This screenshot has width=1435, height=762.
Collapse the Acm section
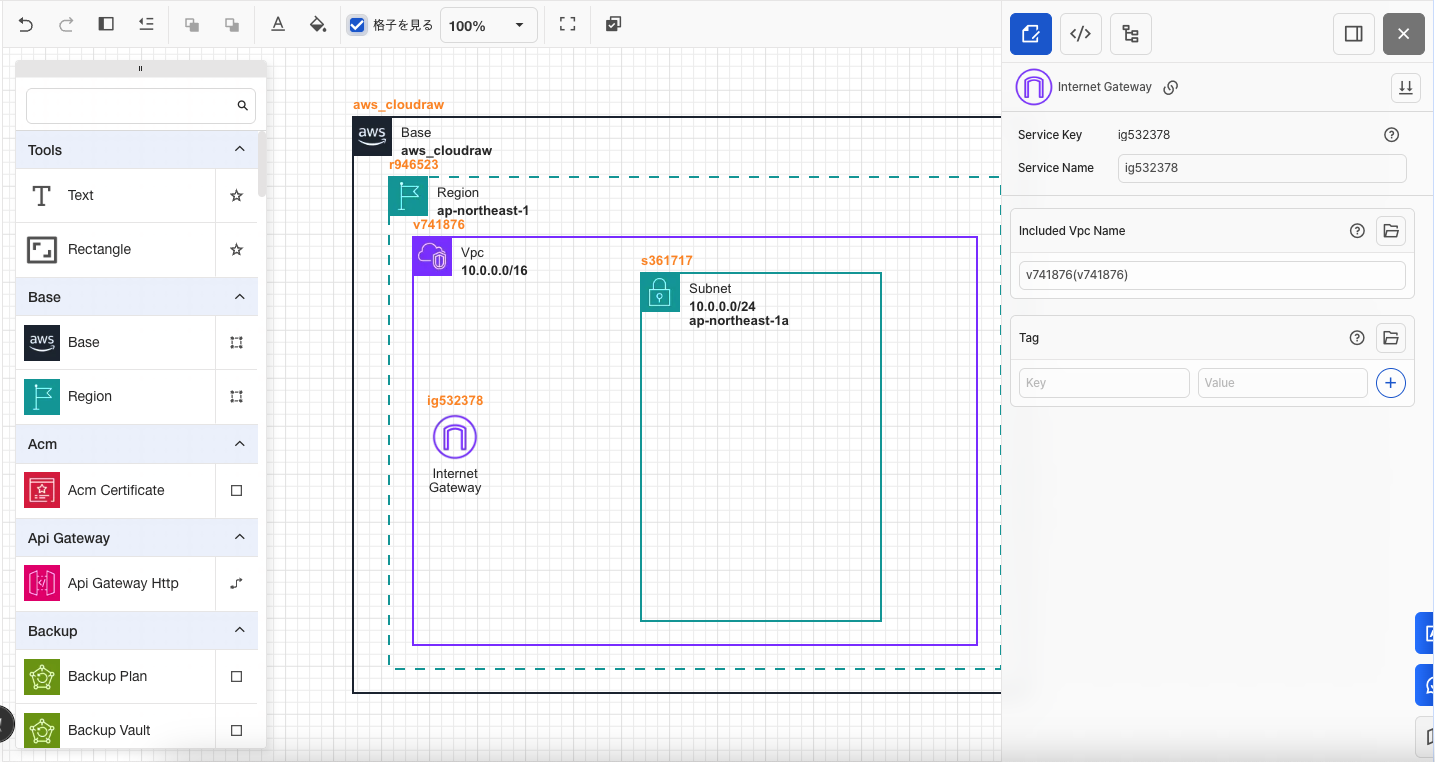[x=239, y=444]
